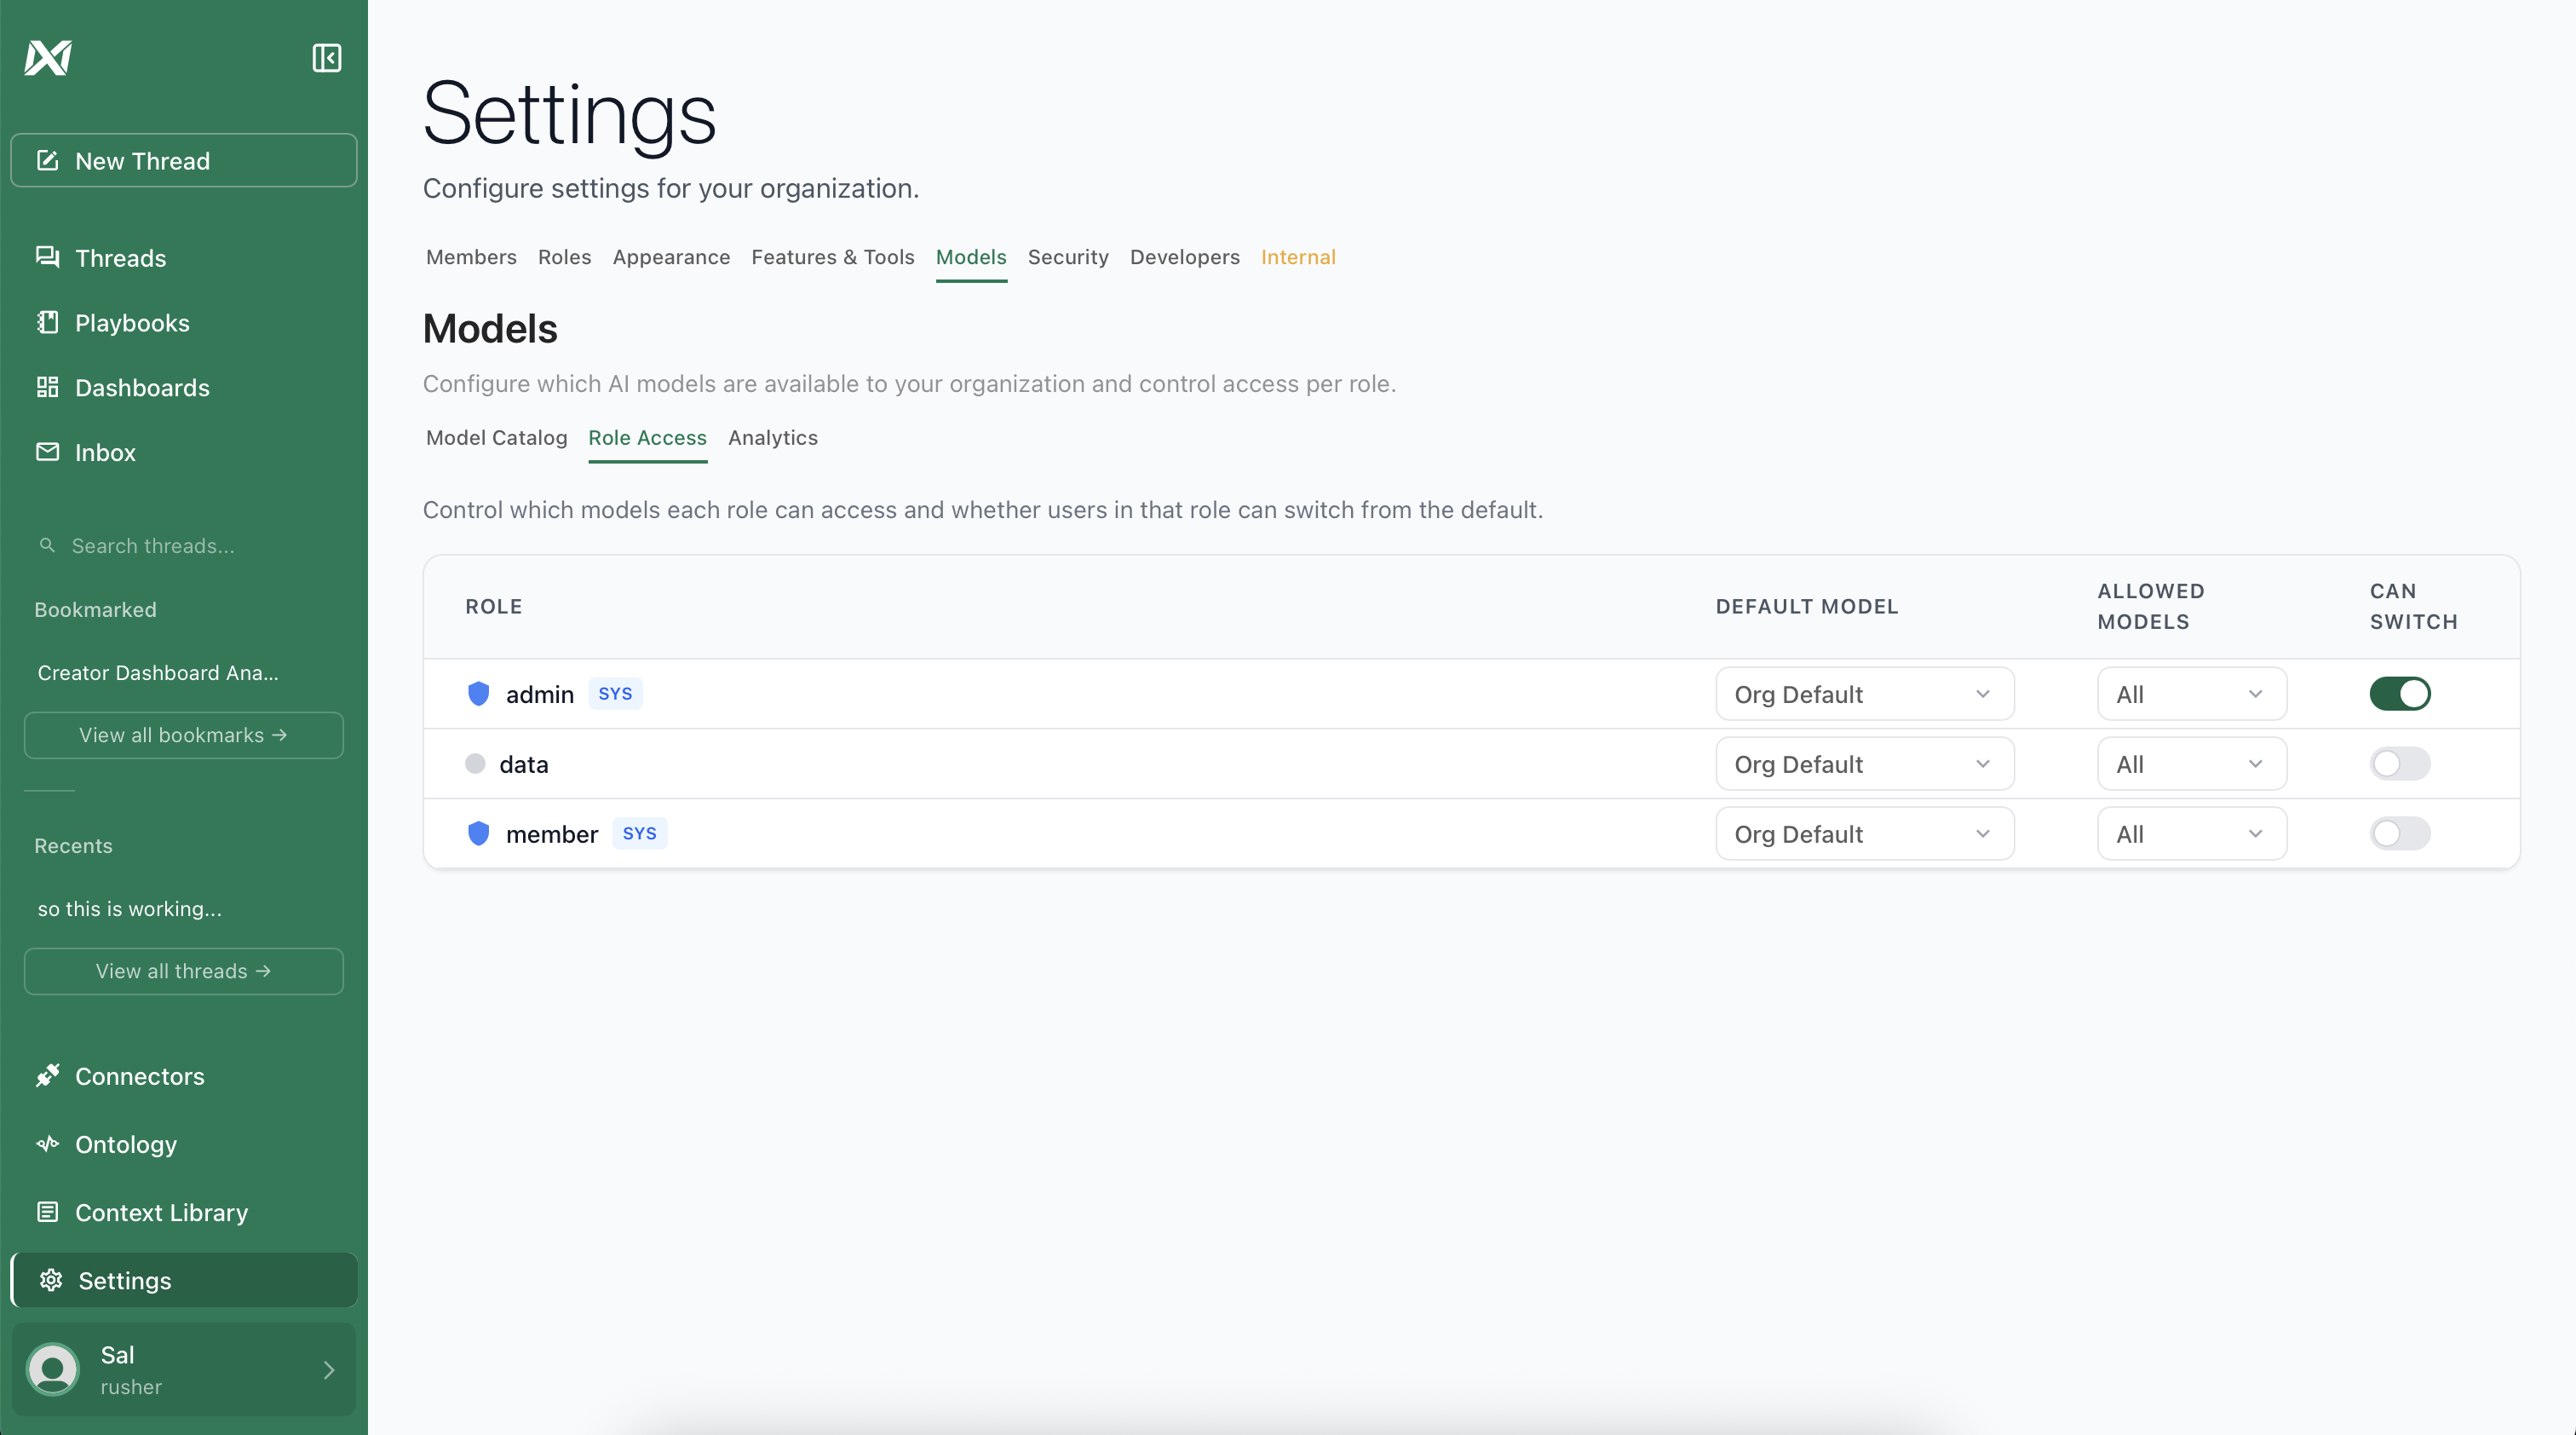Open Inbox envelope icon
Screen dimensions: 2576x1435
tap(47, 452)
